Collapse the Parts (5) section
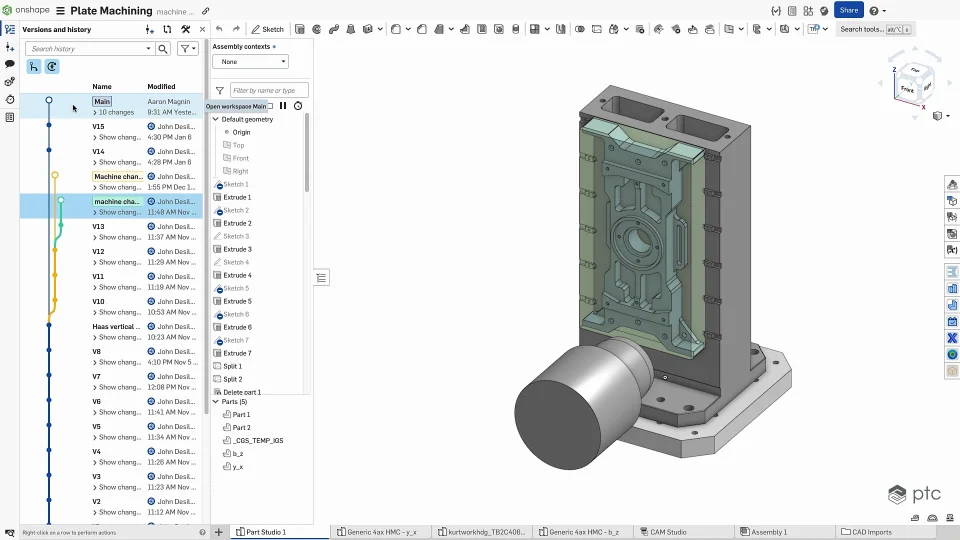Viewport: 960px width, 540px height. 216,402
